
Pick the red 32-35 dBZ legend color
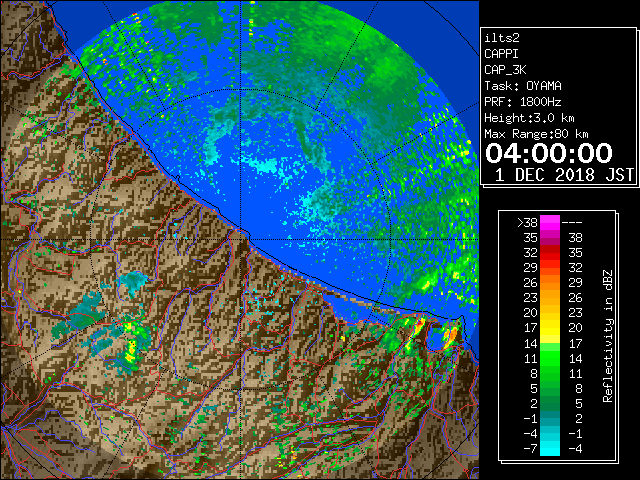pyautogui.click(x=550, y=253)
